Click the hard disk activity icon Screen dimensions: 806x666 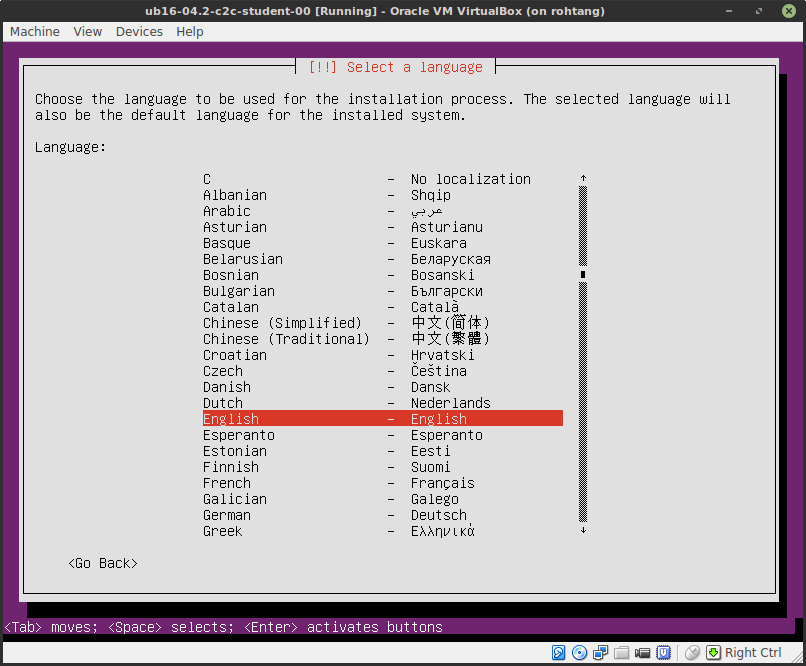pyautogui.click(x=558, y=652)
